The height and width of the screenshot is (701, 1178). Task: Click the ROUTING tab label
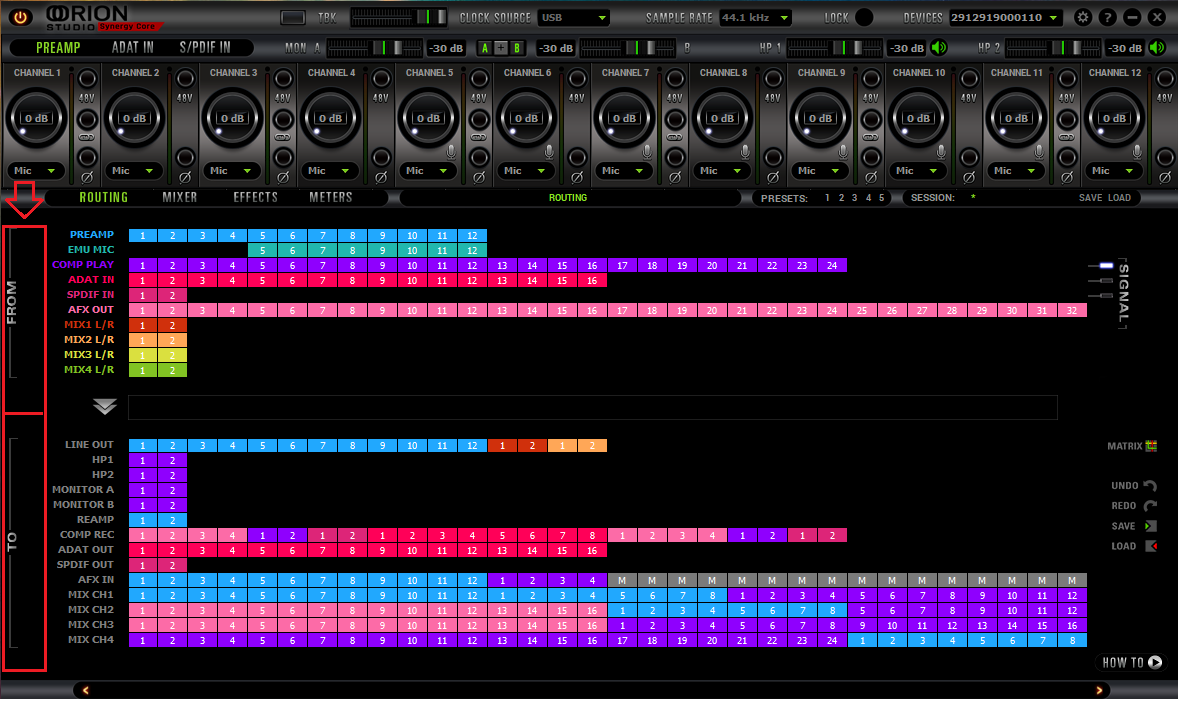click(104, 197)
